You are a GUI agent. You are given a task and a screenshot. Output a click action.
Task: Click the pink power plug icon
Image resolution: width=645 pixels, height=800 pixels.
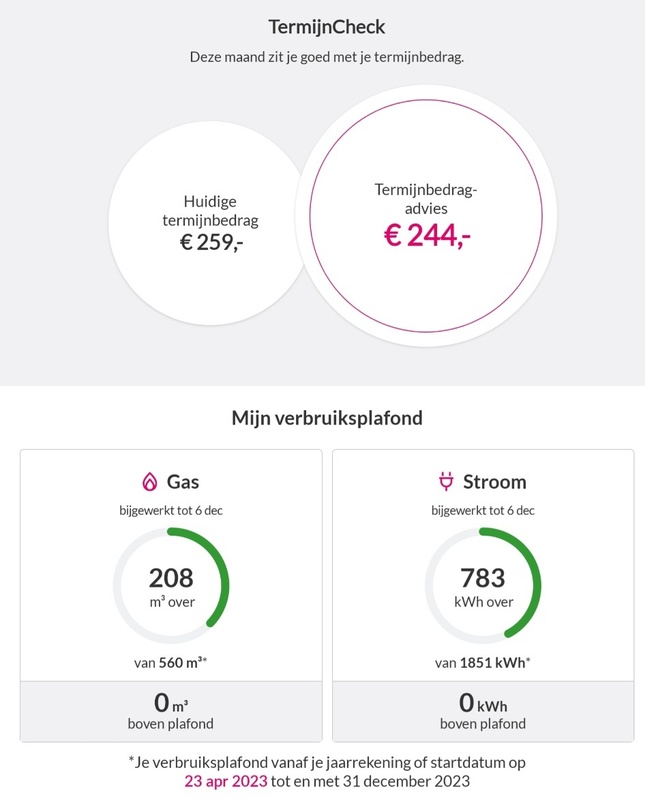(446, 482)
